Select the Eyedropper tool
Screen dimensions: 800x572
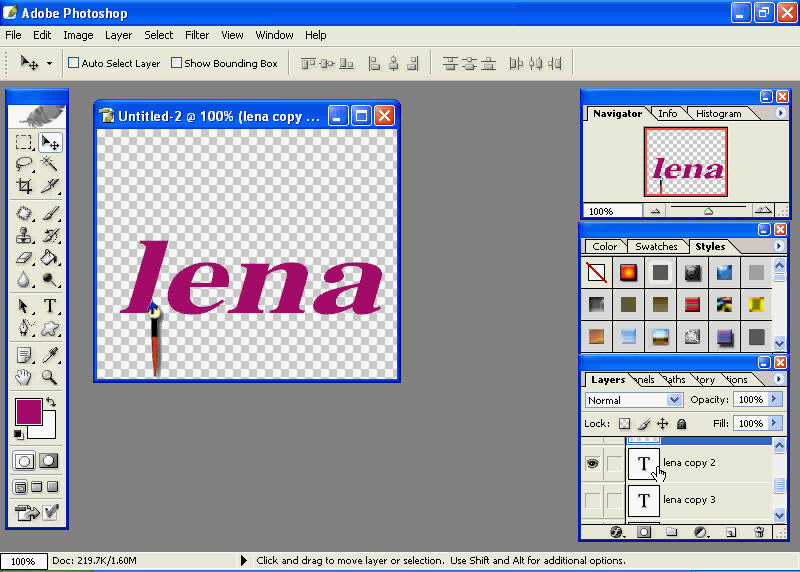pyautogui.click(x=49, y=355)
